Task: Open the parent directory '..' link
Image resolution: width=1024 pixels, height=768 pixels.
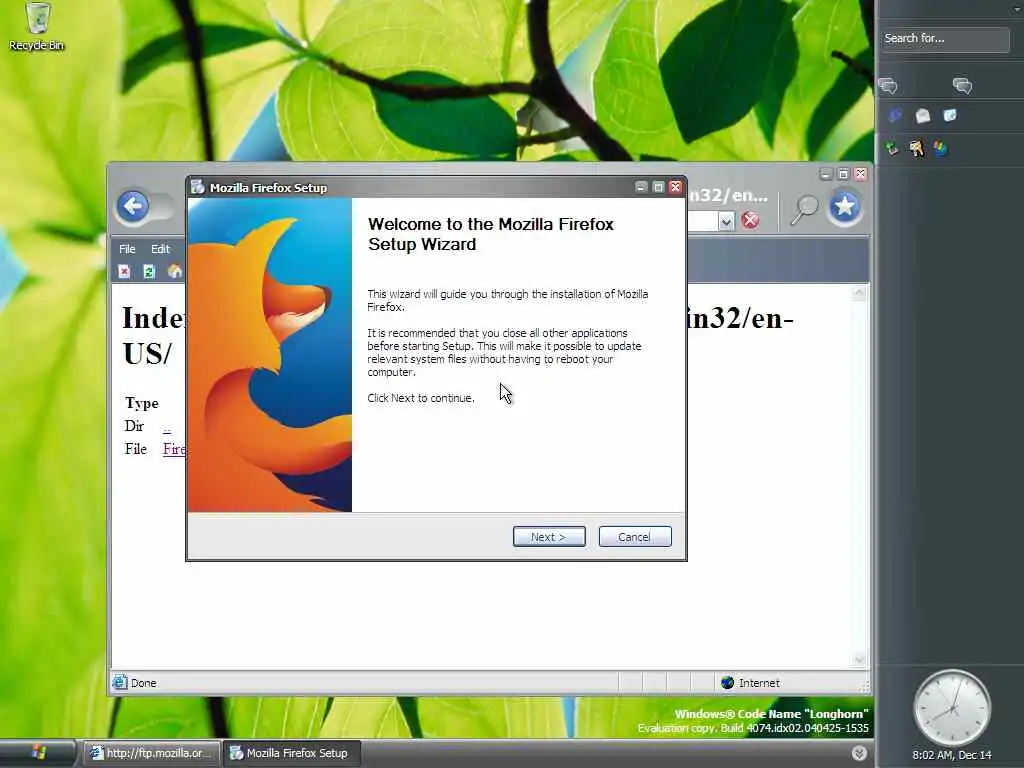Action: [x=167, y=427]
